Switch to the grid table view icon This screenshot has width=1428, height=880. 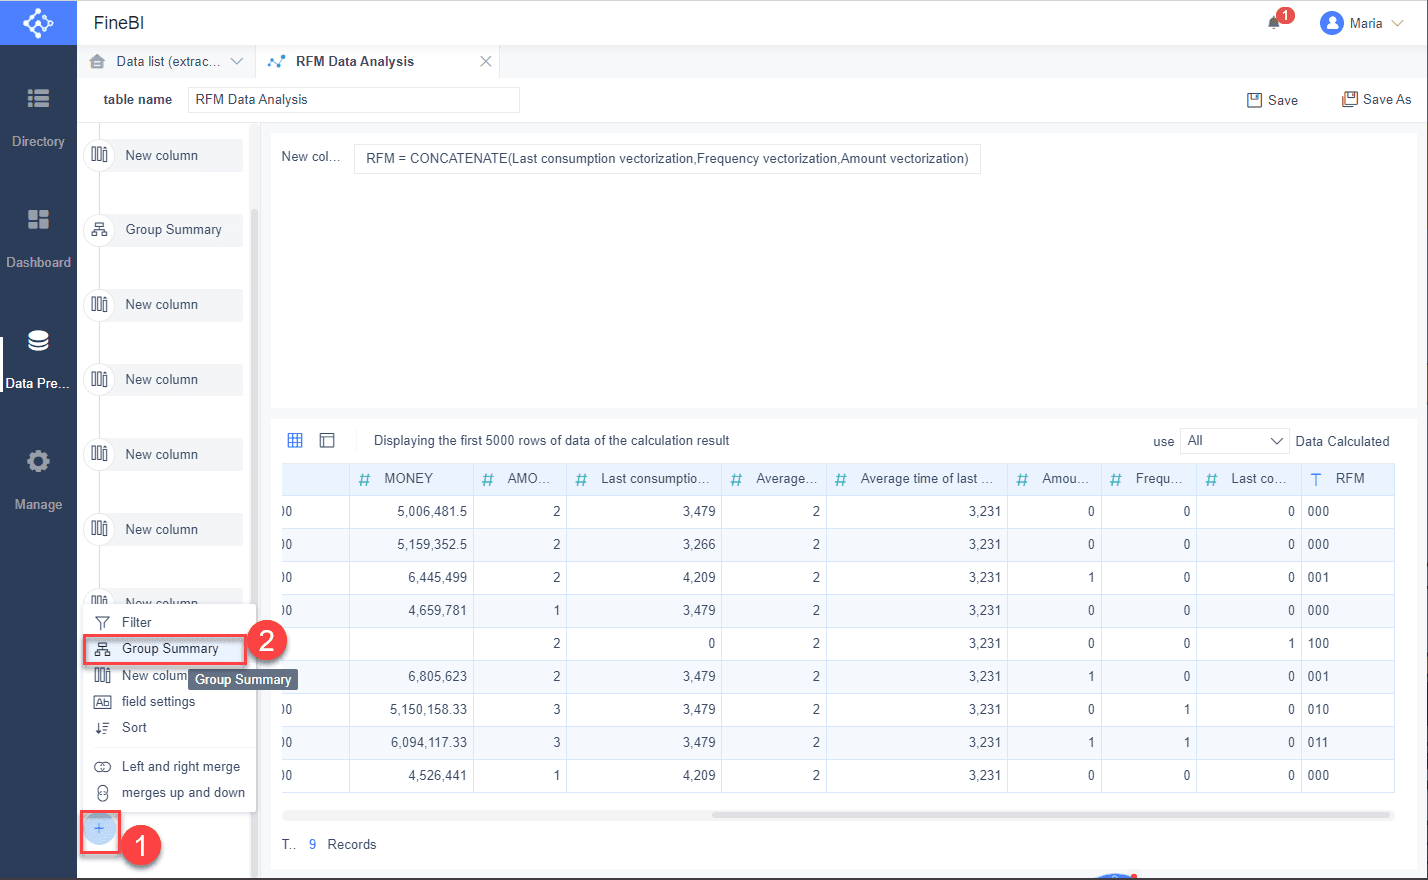(295, 440)
